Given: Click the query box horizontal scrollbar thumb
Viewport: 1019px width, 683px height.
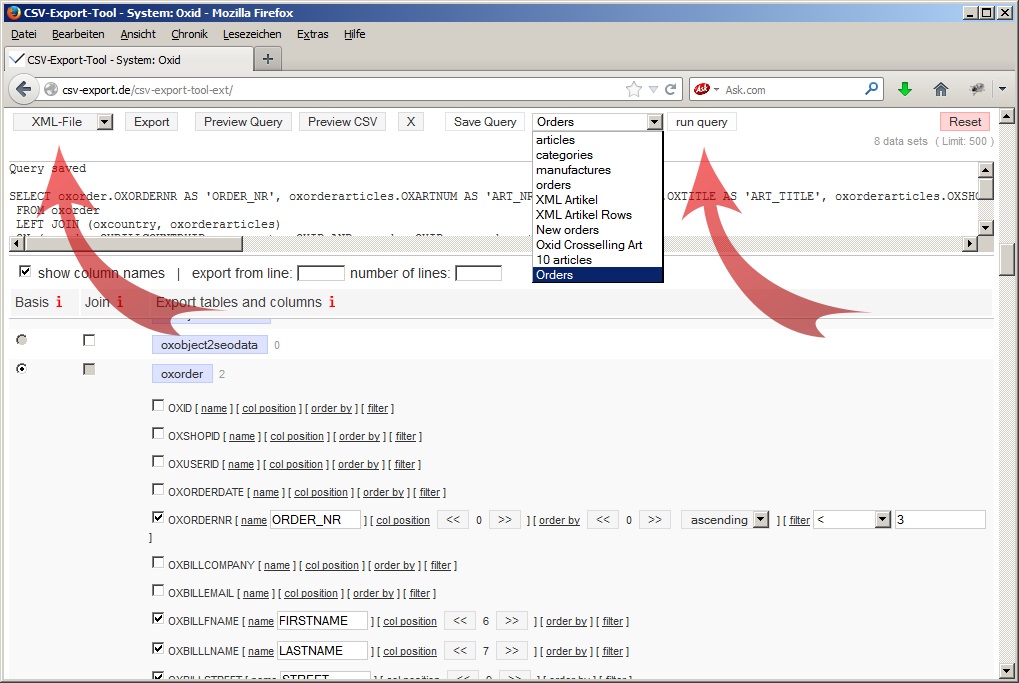Looking at the screenshot, I should point(133,244).
